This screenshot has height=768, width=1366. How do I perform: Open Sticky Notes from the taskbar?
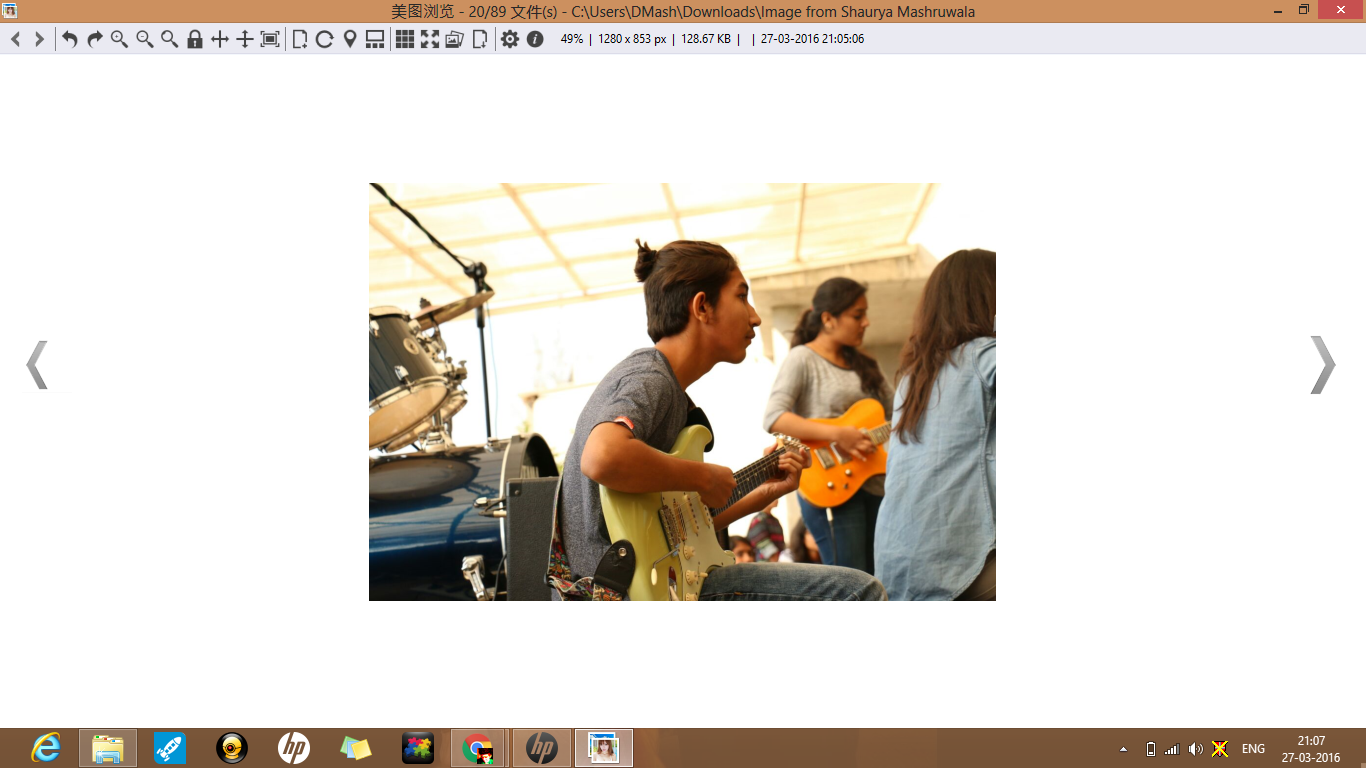356,748
